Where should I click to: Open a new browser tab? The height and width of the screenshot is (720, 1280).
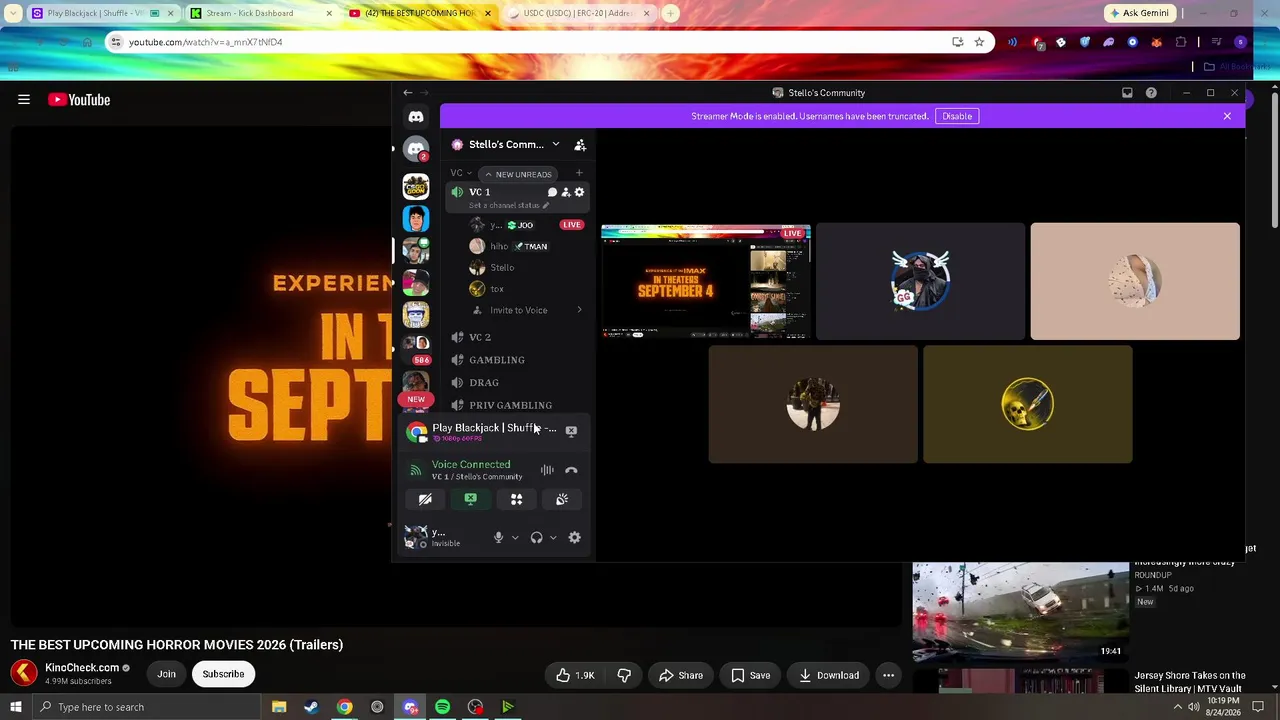(x=671, y=13)
